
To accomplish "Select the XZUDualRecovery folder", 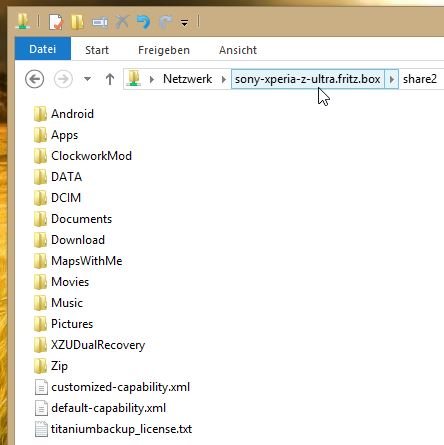I will click(89, 345).
